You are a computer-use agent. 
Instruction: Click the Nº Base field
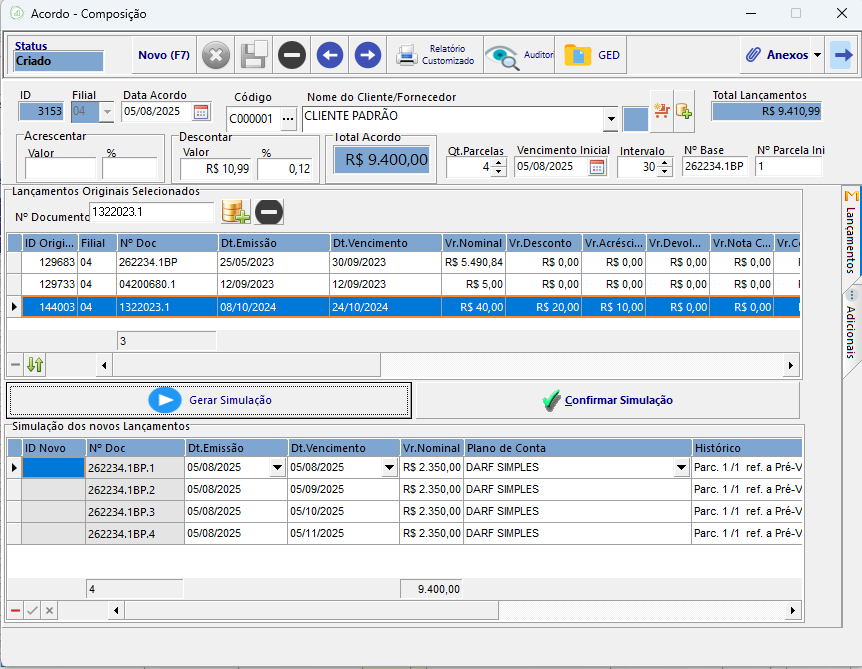[715, 166]
